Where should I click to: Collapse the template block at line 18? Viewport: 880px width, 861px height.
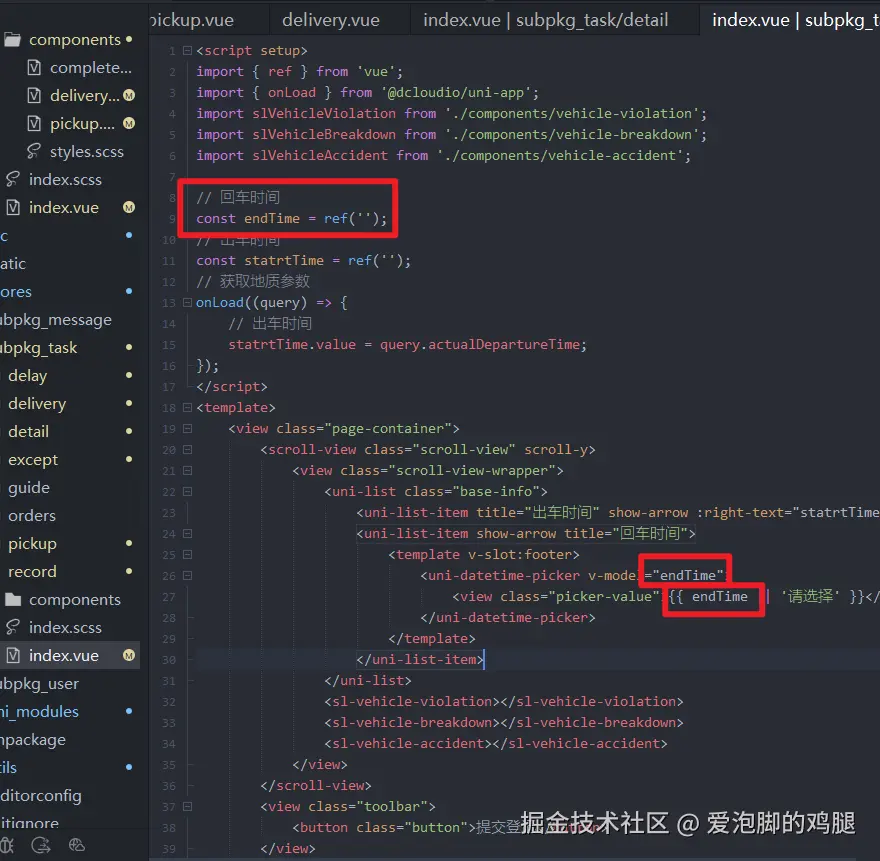click(x=187, y=407)
